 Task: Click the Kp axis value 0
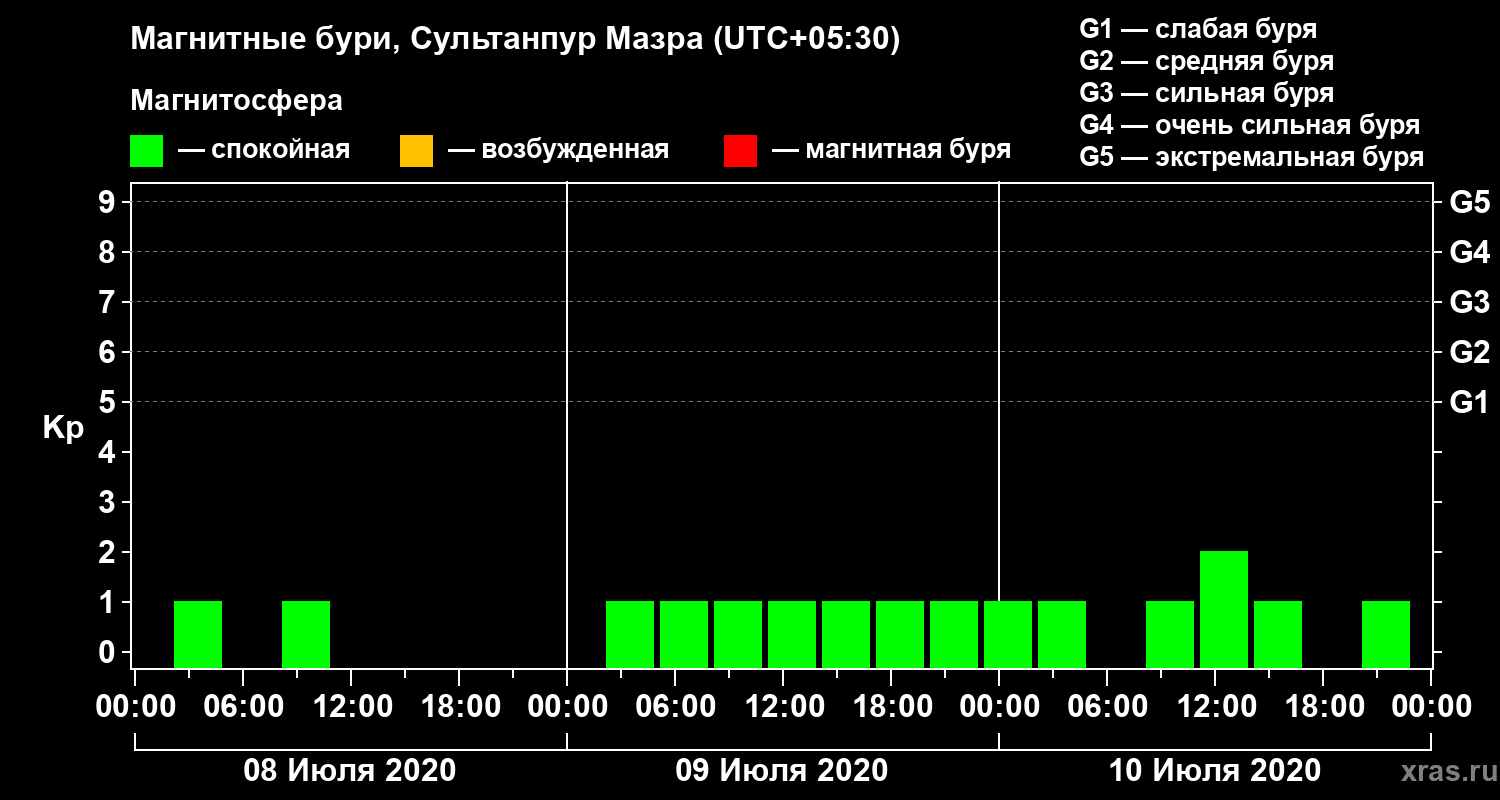coord(109,653)
